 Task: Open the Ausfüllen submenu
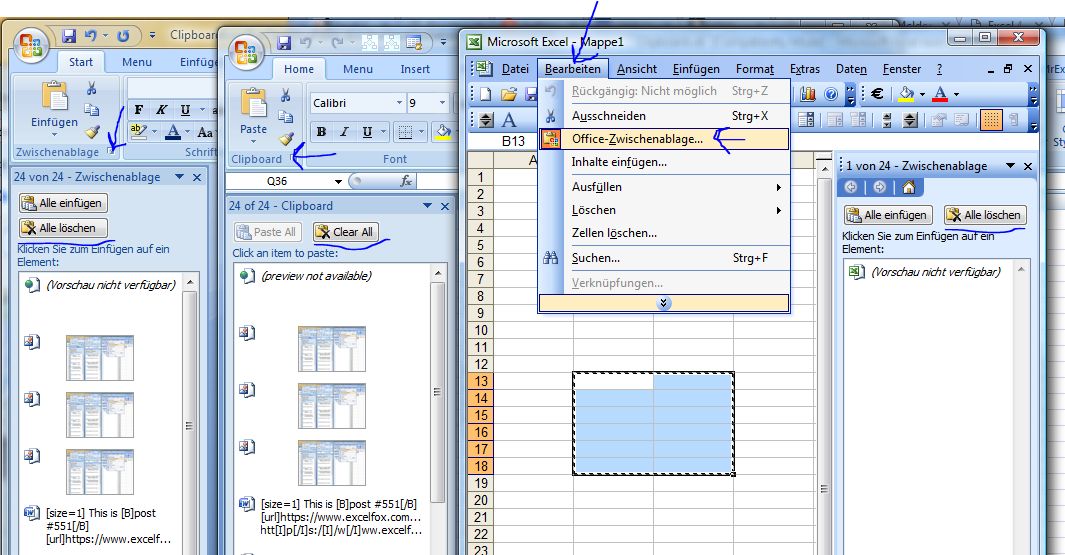[664, 187]
